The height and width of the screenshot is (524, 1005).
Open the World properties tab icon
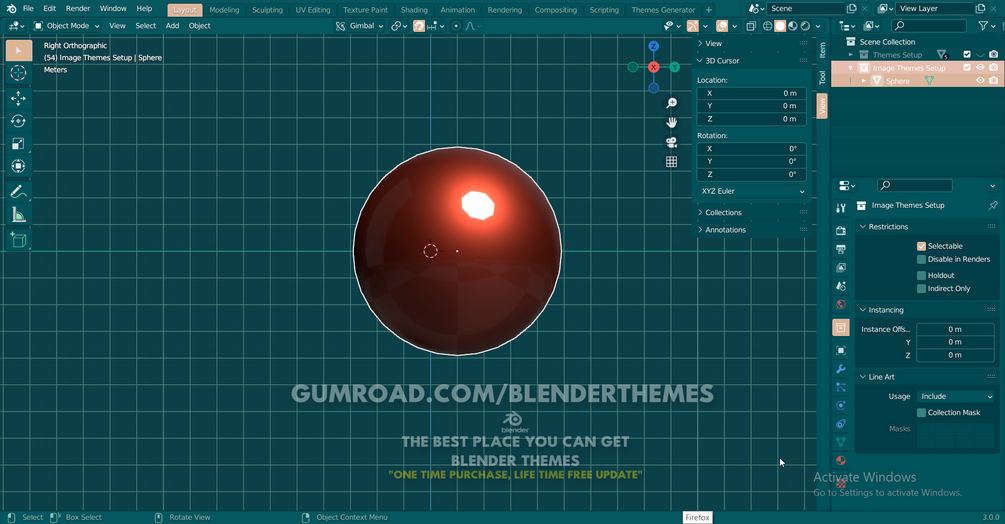pyautogui.click(x=841, y=304)
